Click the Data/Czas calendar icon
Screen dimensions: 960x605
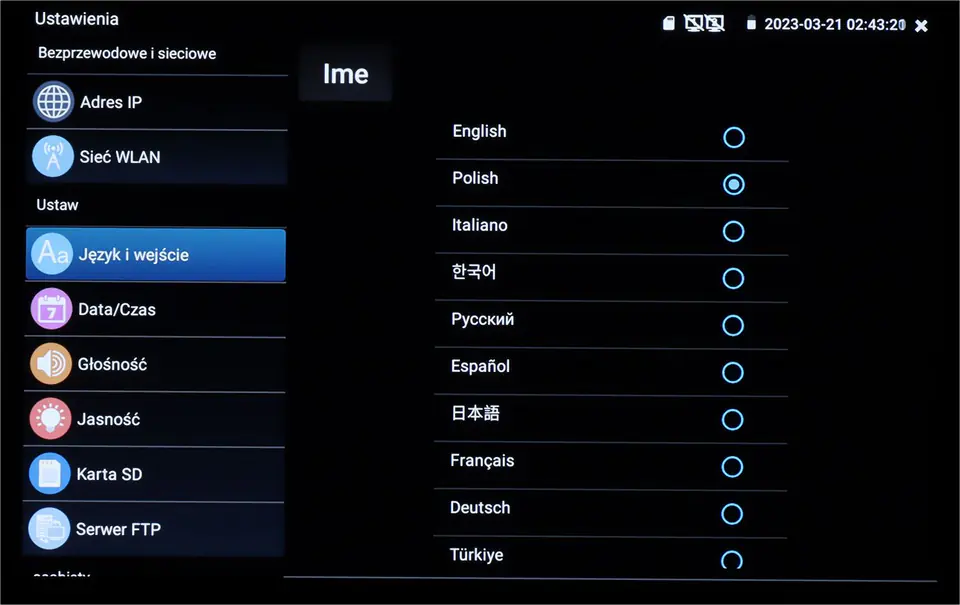51,310
